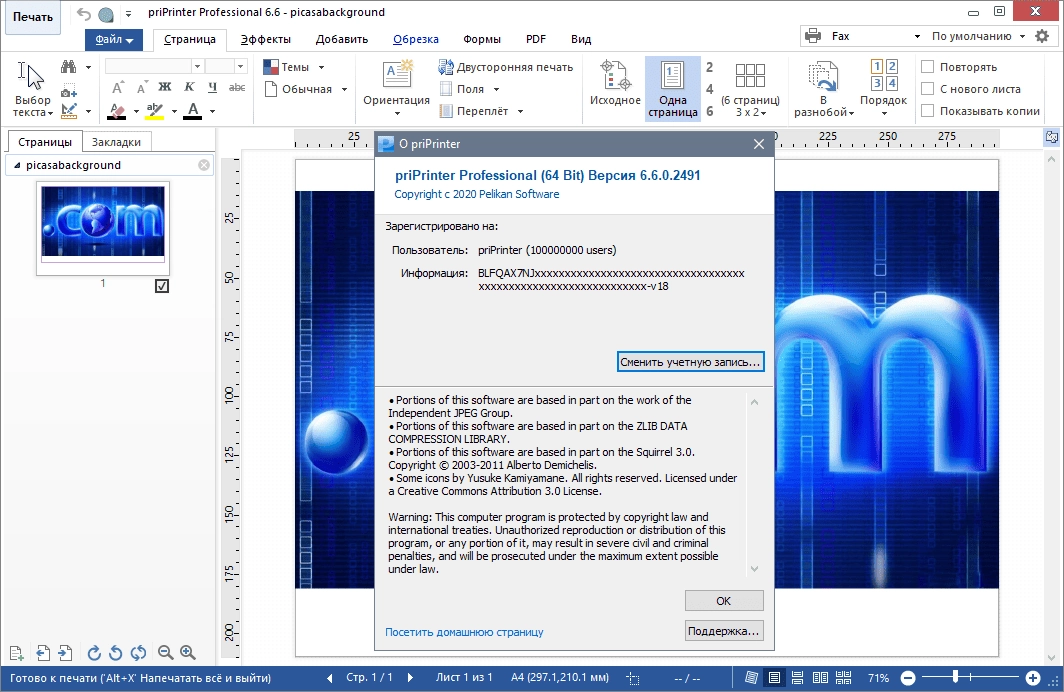1064x692 pixels.
Task: Collapse the picasabackground tree item
Action: [x=17, y=165]
